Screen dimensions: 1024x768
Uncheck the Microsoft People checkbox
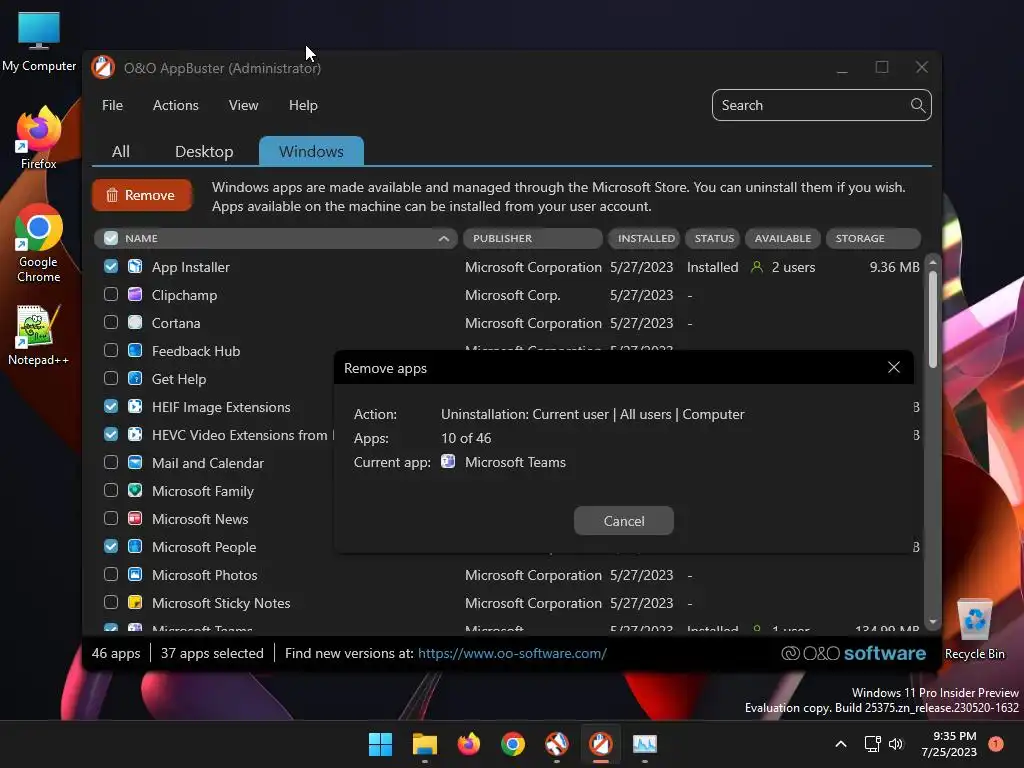(x=111, y=547)
